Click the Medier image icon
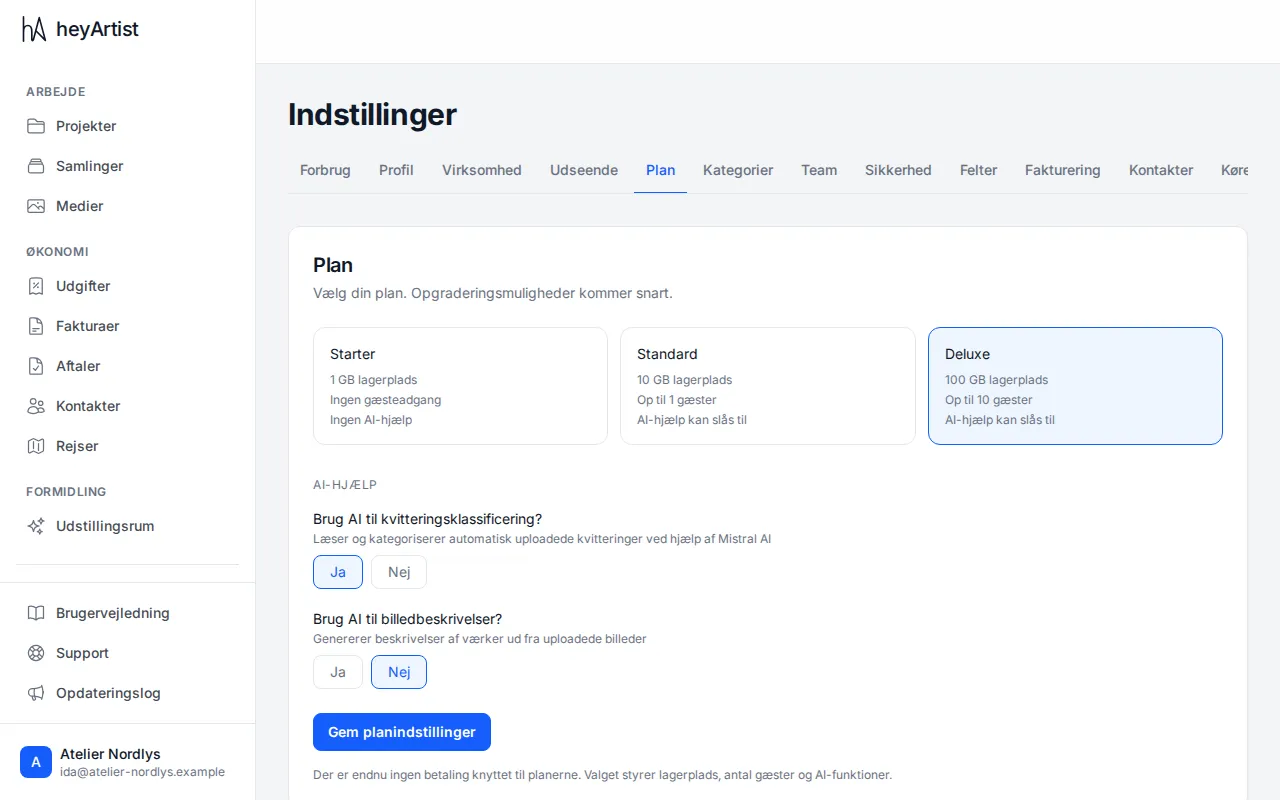The height and width of the screenshot is (800, 1280). pos(36,206)
